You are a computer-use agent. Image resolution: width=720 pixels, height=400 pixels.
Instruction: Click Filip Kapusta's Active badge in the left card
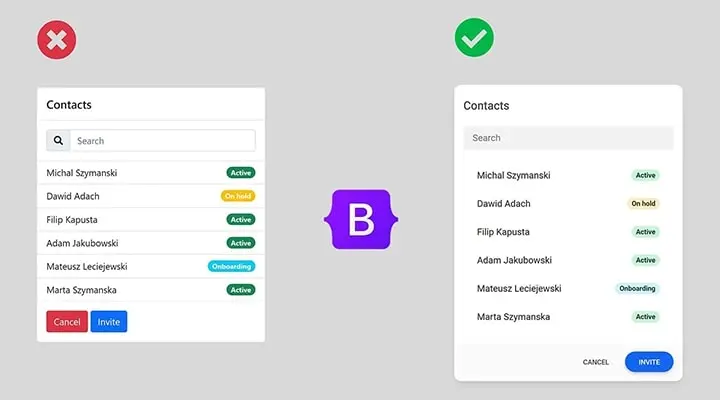pyautogui.click(x=241, y=220)
